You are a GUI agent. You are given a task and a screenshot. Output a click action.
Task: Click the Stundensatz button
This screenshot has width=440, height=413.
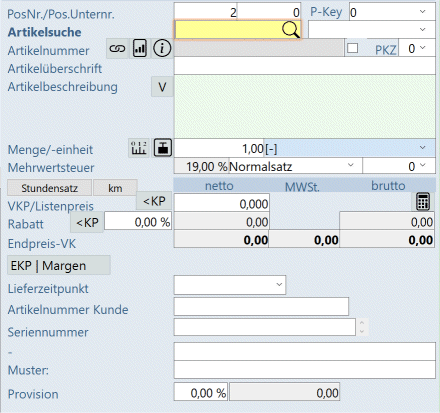click(49, 188)
